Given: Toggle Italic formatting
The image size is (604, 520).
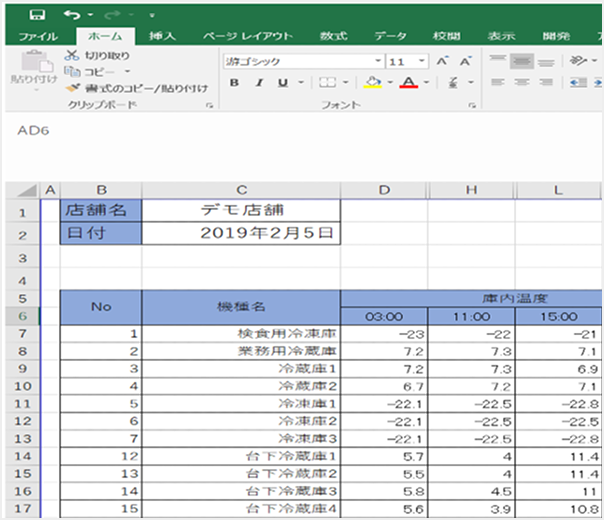Looking at the screenshot, I should [x=260, y=82].
